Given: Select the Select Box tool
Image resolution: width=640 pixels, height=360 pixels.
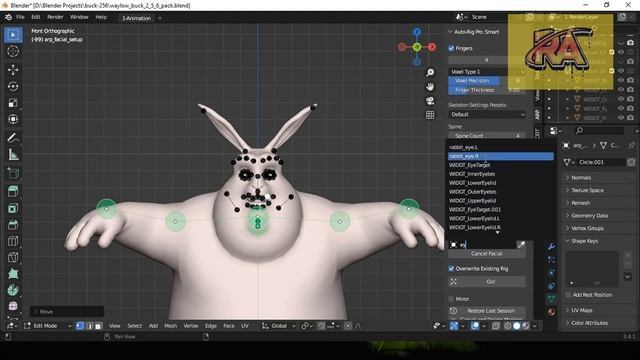Looking at the screenshot, I should [x=13, y=35].
